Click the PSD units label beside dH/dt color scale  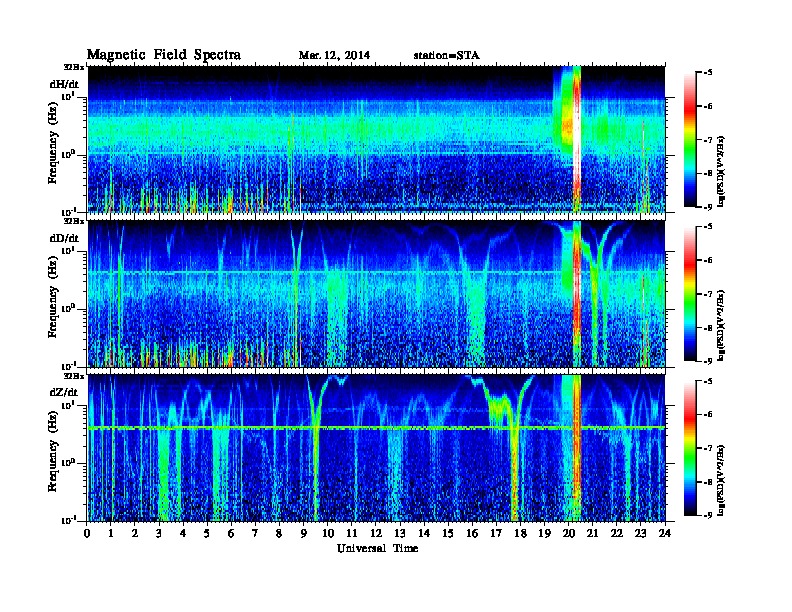(722, 171)
